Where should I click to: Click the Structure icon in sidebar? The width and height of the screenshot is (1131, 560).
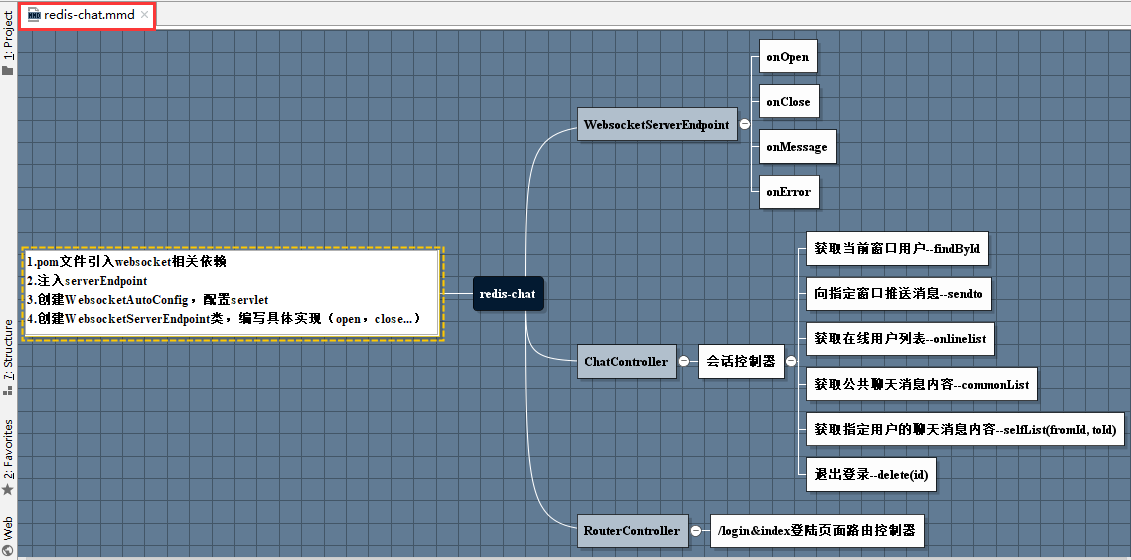click(8, 390)
